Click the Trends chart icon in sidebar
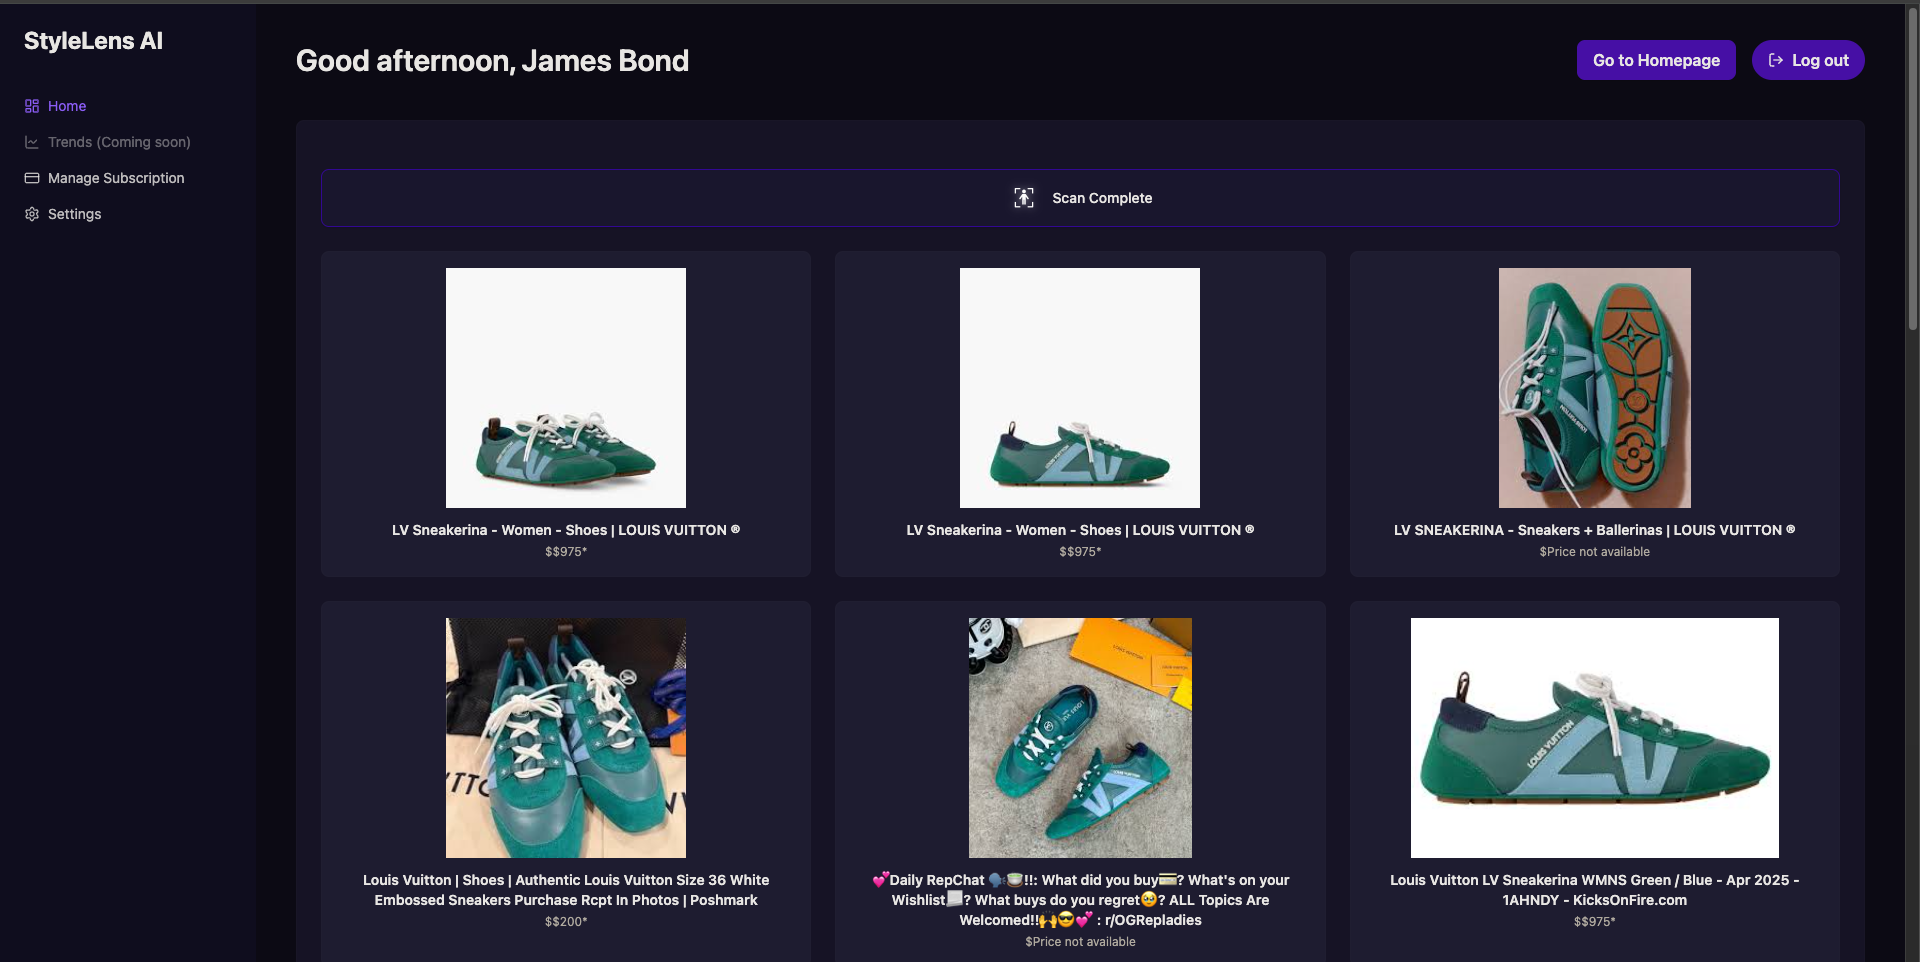The height and width of the screenshot is (962, 1920). click(32, 142)
